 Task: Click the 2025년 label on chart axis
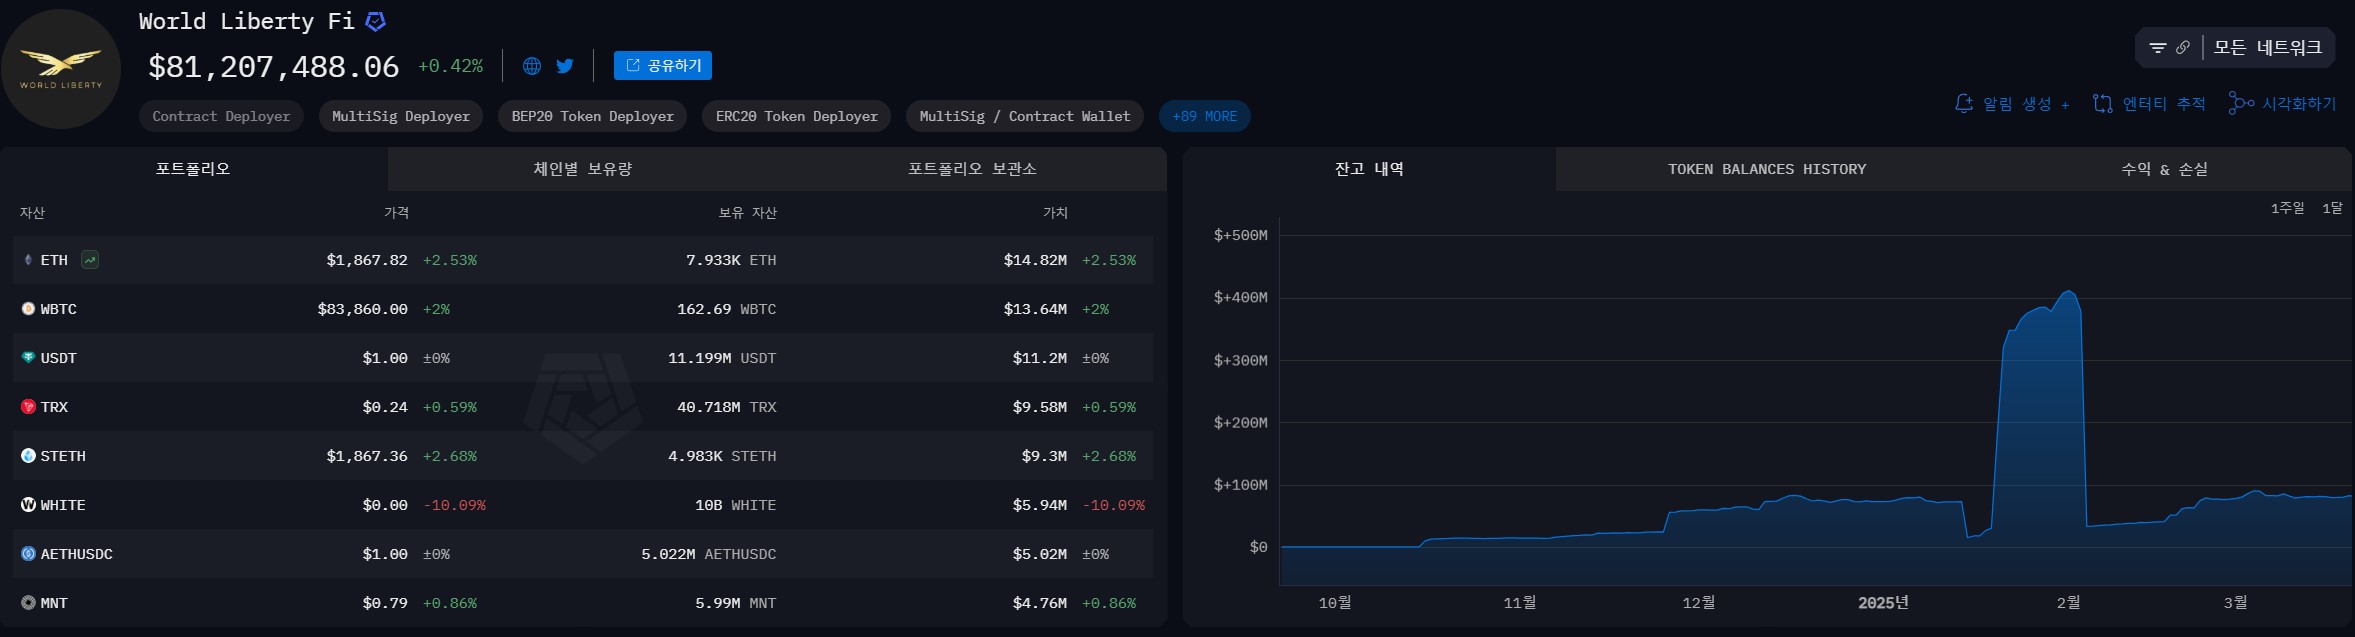tap(1883, 602)
